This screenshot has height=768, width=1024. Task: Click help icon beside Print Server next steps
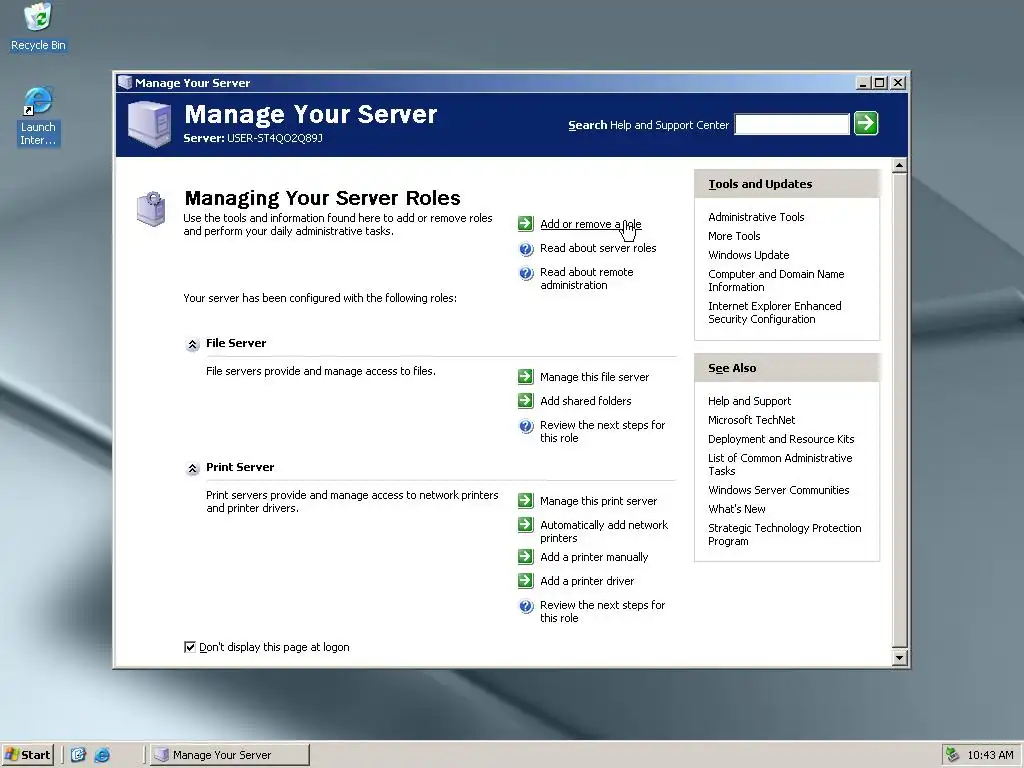(526, 606)
